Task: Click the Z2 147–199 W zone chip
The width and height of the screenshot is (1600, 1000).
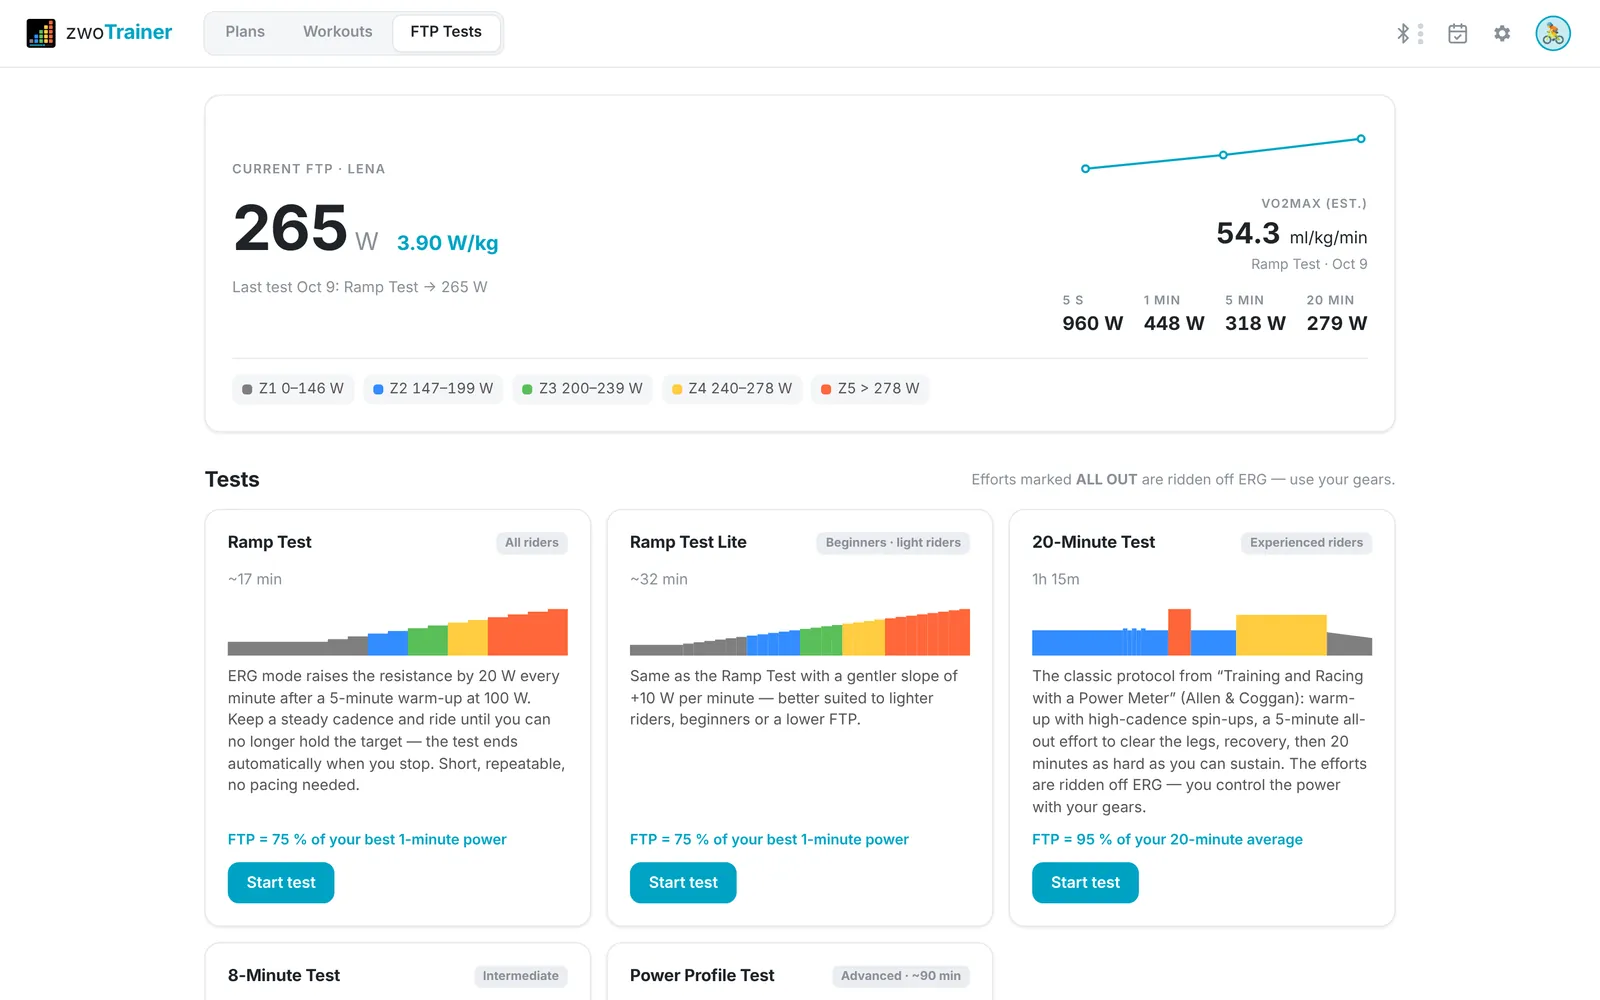Action: point(433,389)
